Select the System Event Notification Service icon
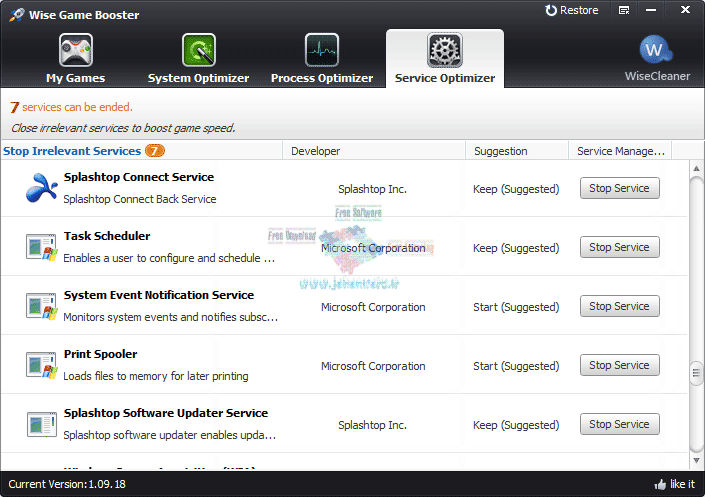705x497 pixels. pos(41,306)
